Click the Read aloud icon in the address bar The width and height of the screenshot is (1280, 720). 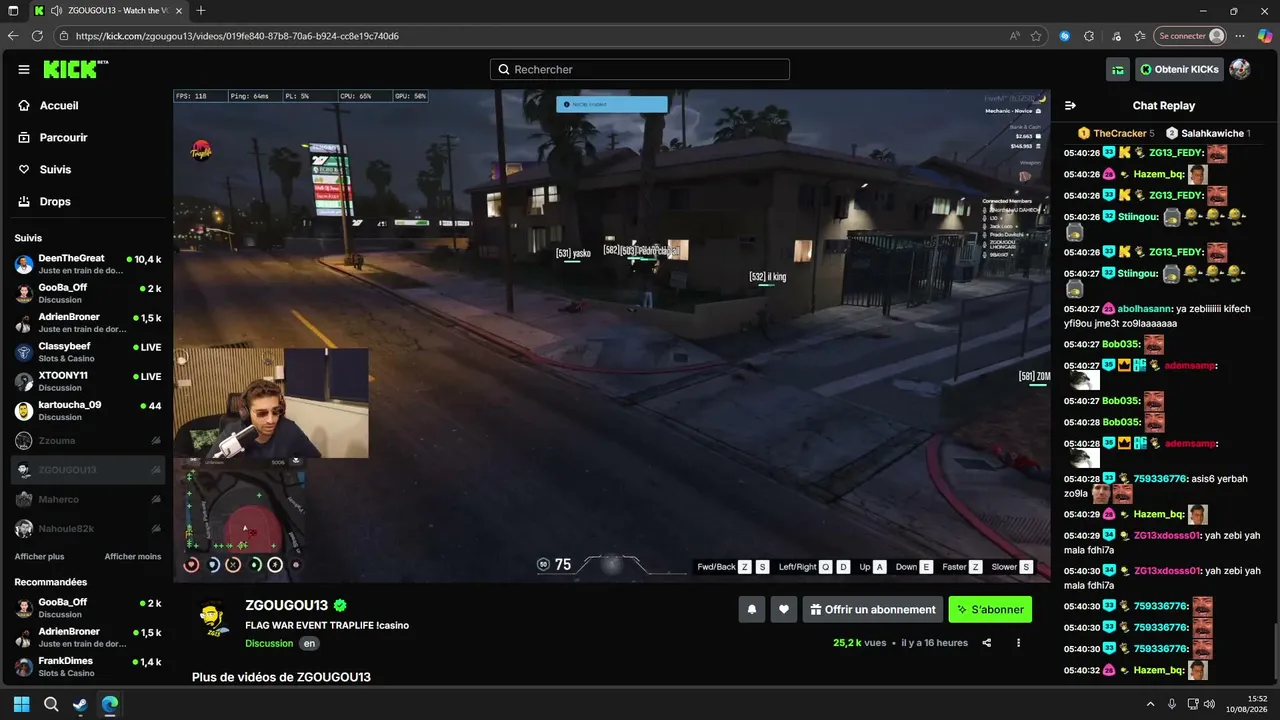tap(1015, 36)
